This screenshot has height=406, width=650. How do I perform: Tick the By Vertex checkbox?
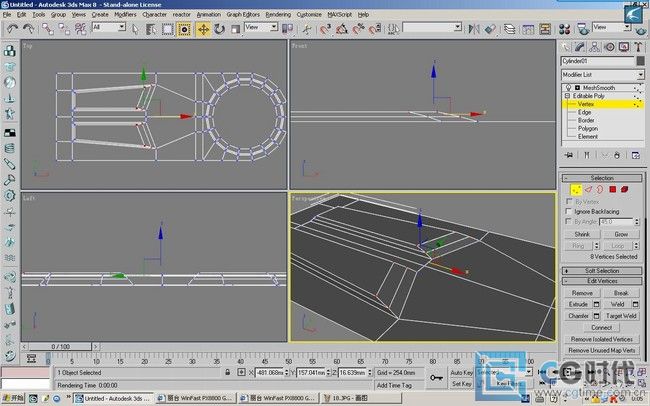(x=569, y=201)
